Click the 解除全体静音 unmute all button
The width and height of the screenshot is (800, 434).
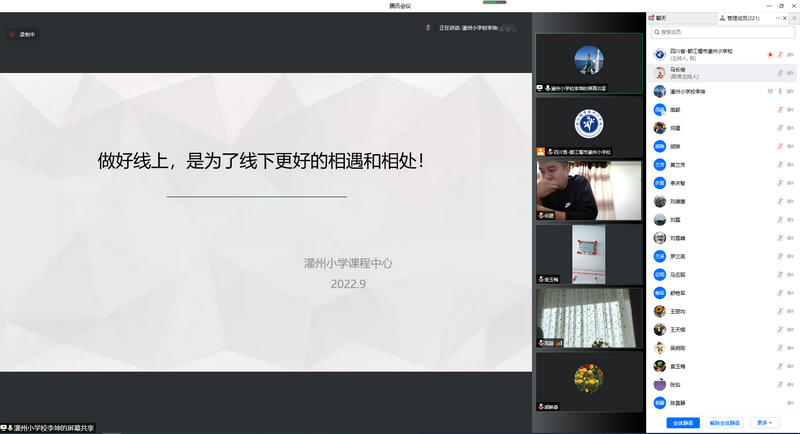point(724,423)
